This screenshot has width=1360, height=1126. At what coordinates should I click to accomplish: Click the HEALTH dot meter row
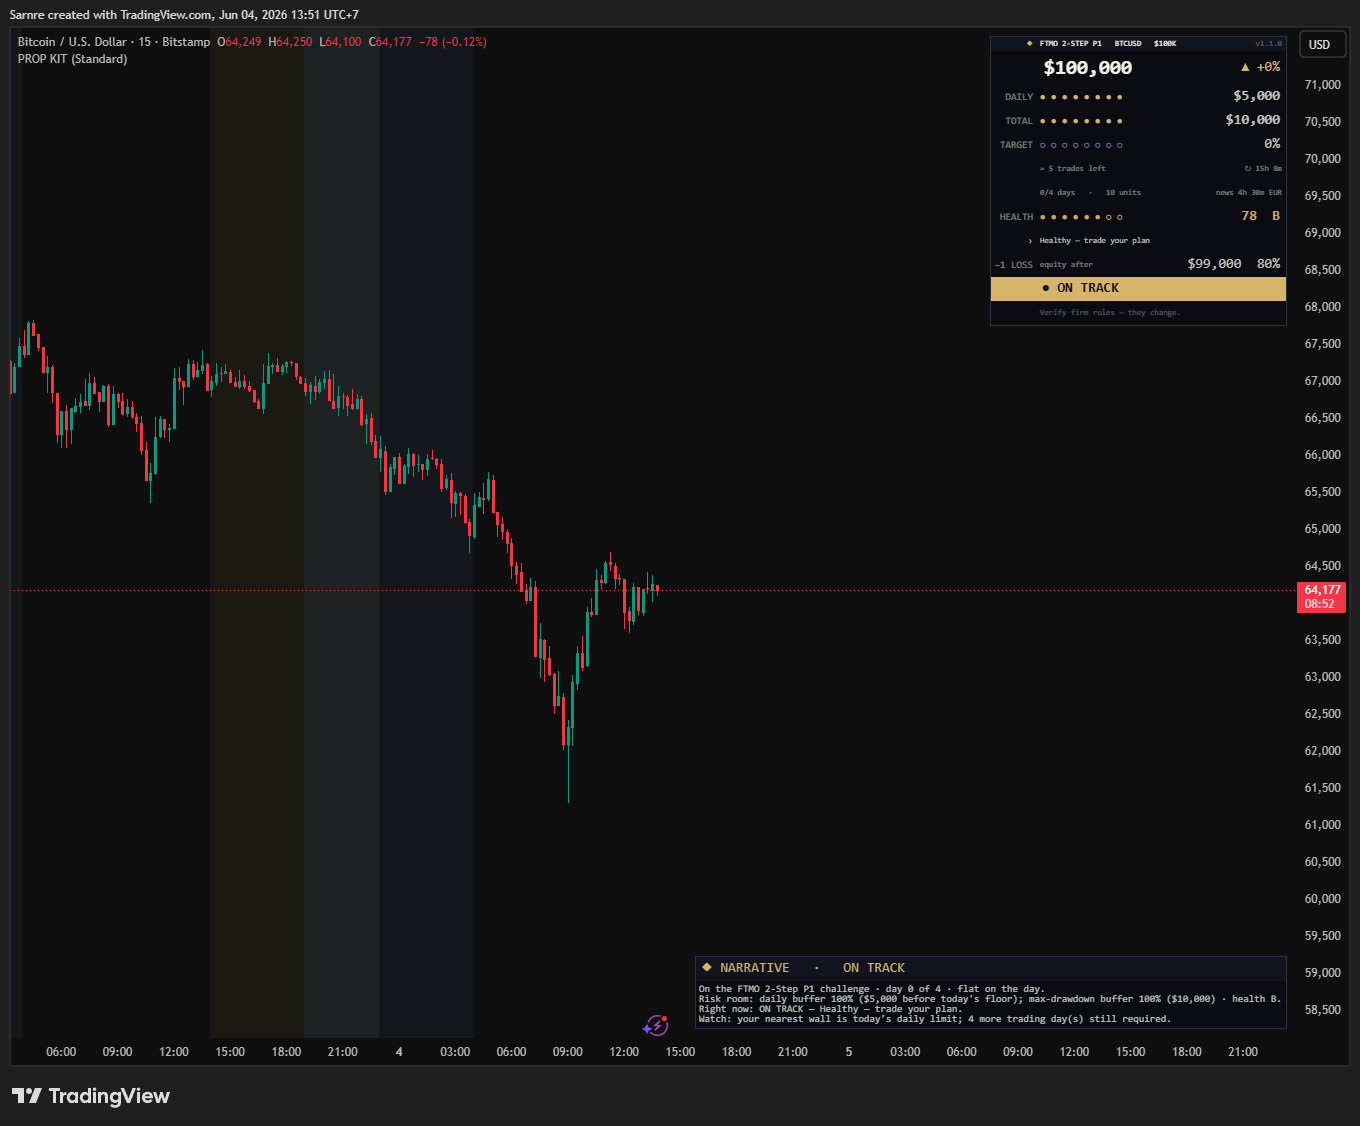1081,217
